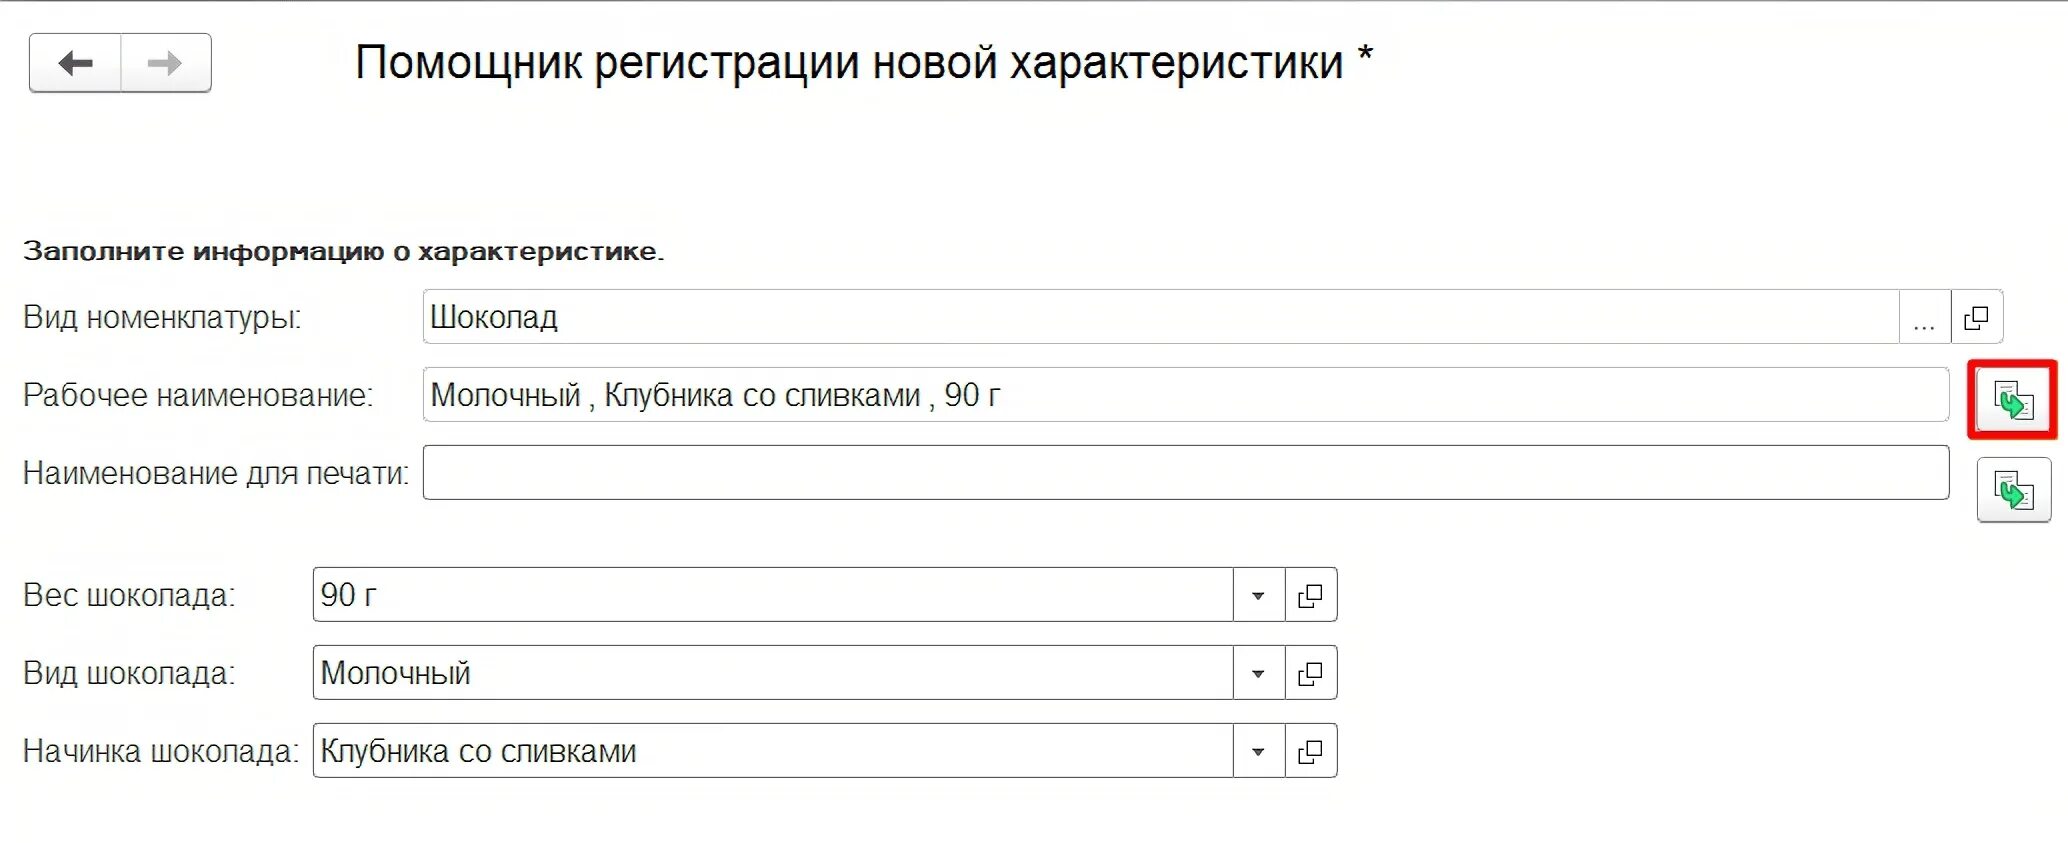Click into the Рабочее наименование text field
This screenshot has width=2068, height=843.
tap(1185, 395)
